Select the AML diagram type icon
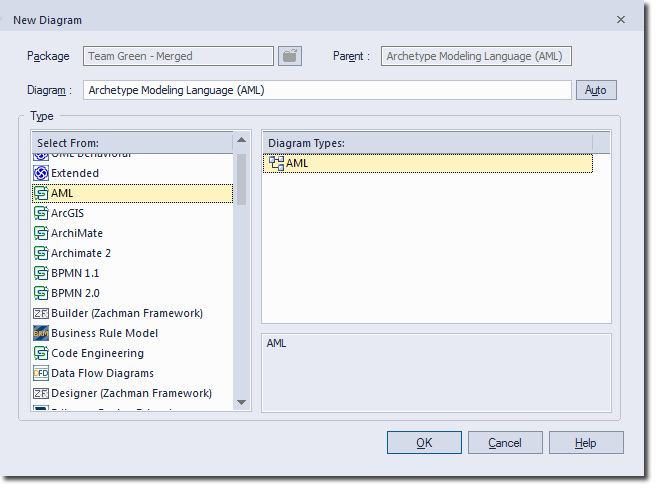Viewport: 659px width, 491px height. [276, 163]
